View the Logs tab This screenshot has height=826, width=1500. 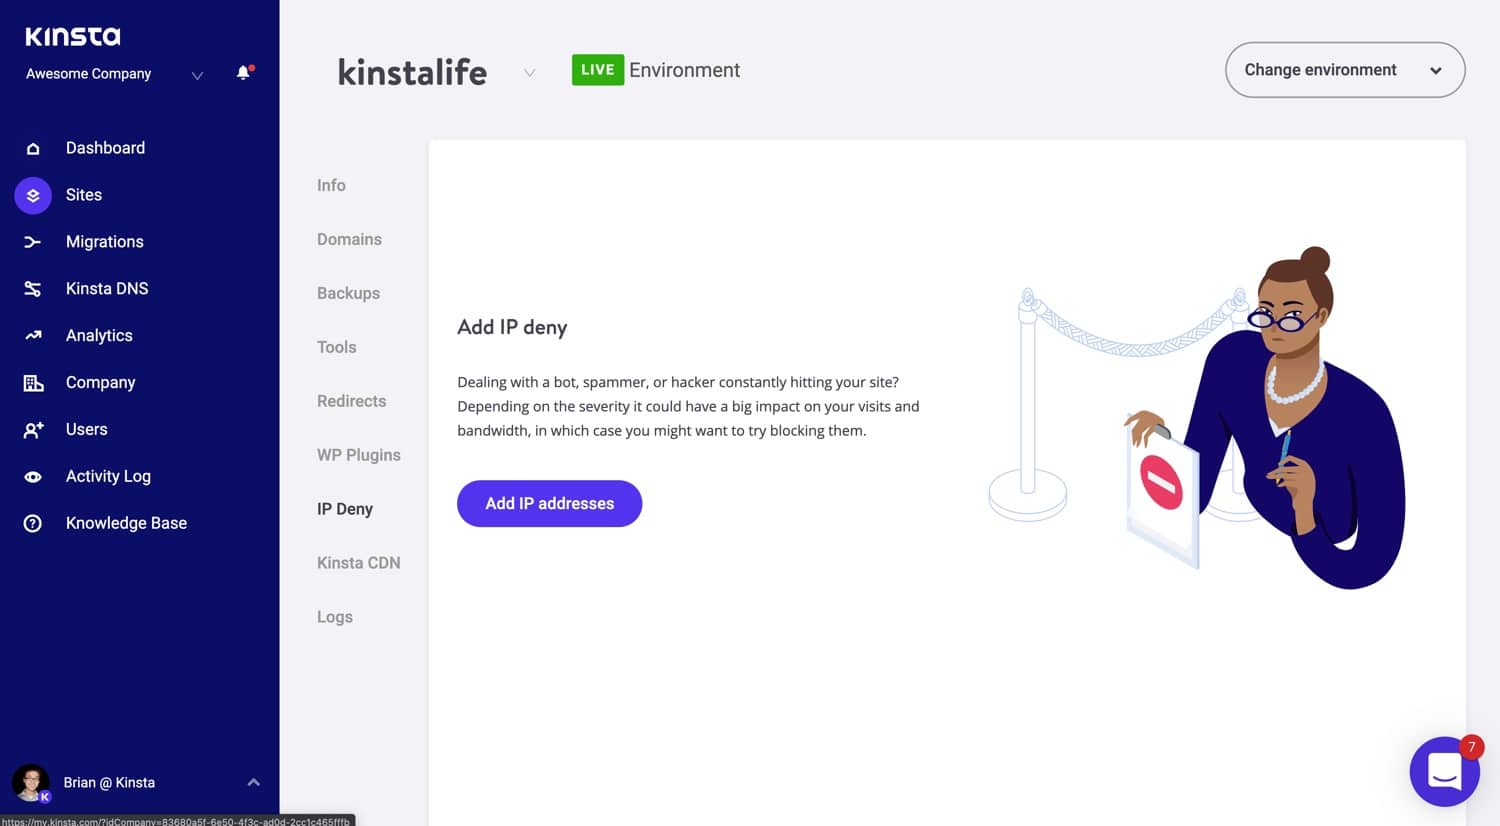pos(334,616)
